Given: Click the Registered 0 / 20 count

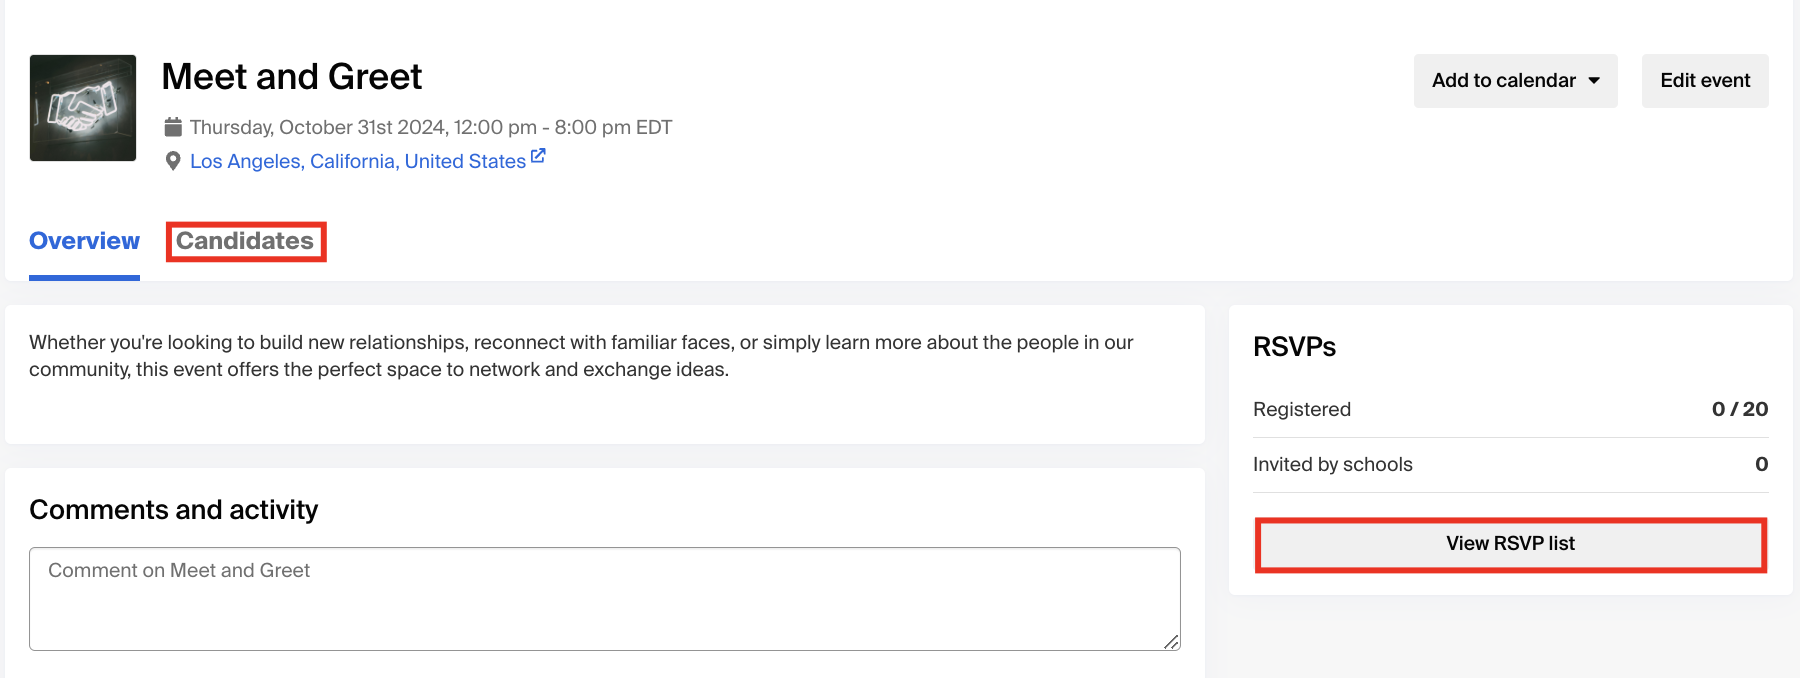Looking at the screenshot, I should pos(1739,409).
